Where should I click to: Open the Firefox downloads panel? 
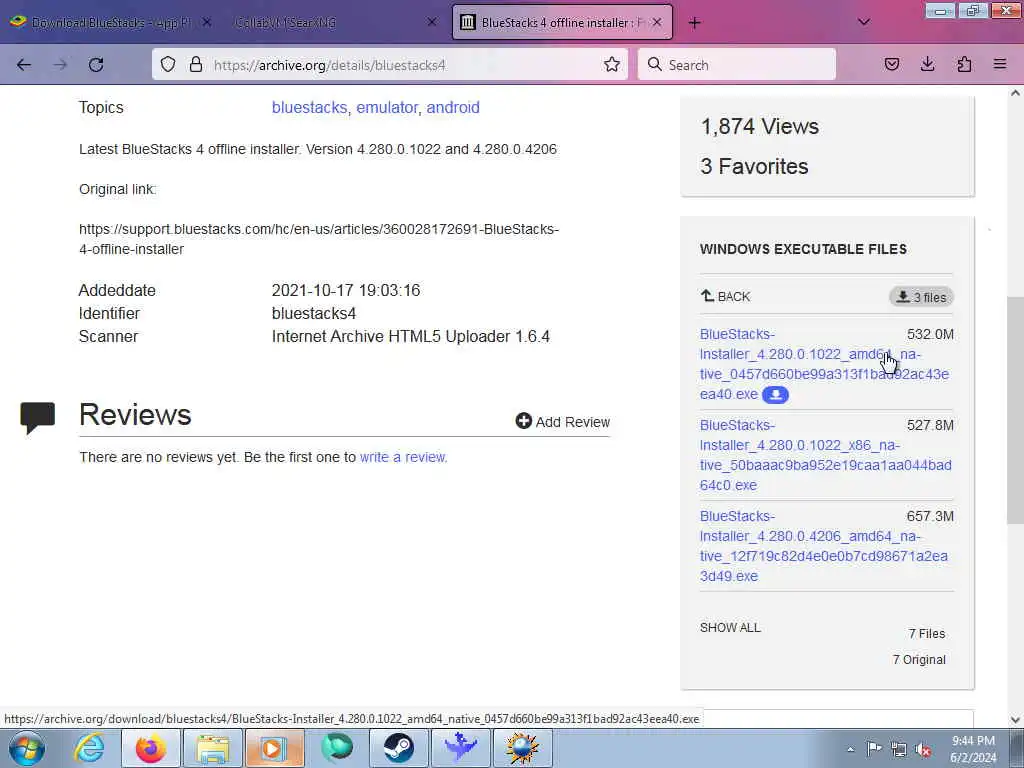click(x=927, y=64)
